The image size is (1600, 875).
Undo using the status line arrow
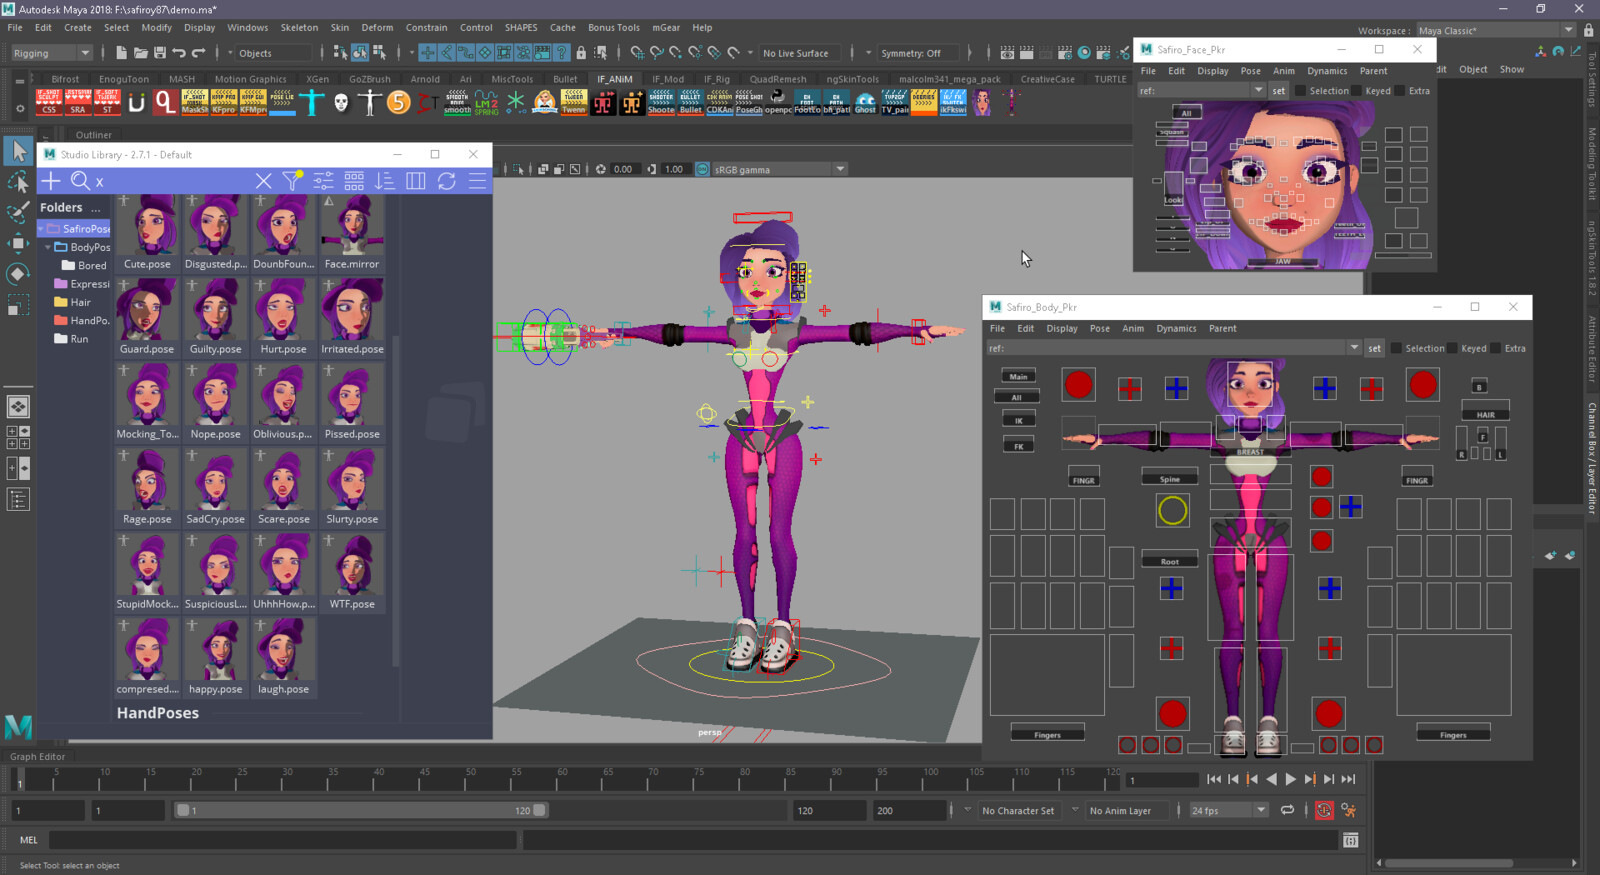point(179,53)
